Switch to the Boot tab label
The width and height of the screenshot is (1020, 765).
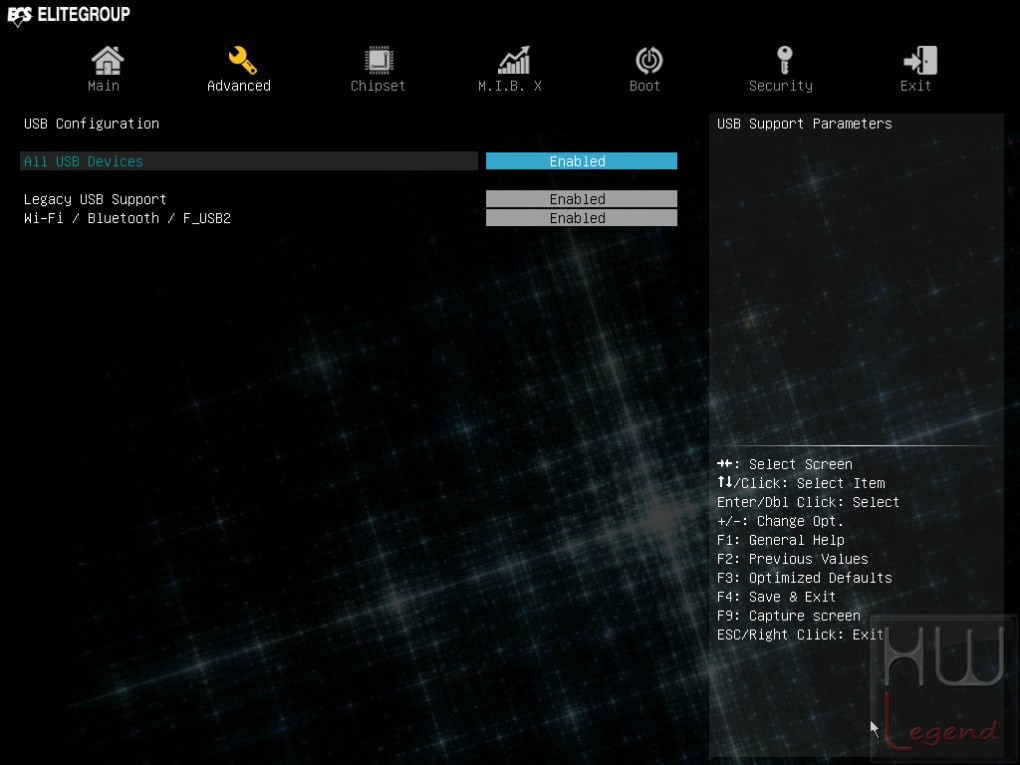tap(645, 86)
